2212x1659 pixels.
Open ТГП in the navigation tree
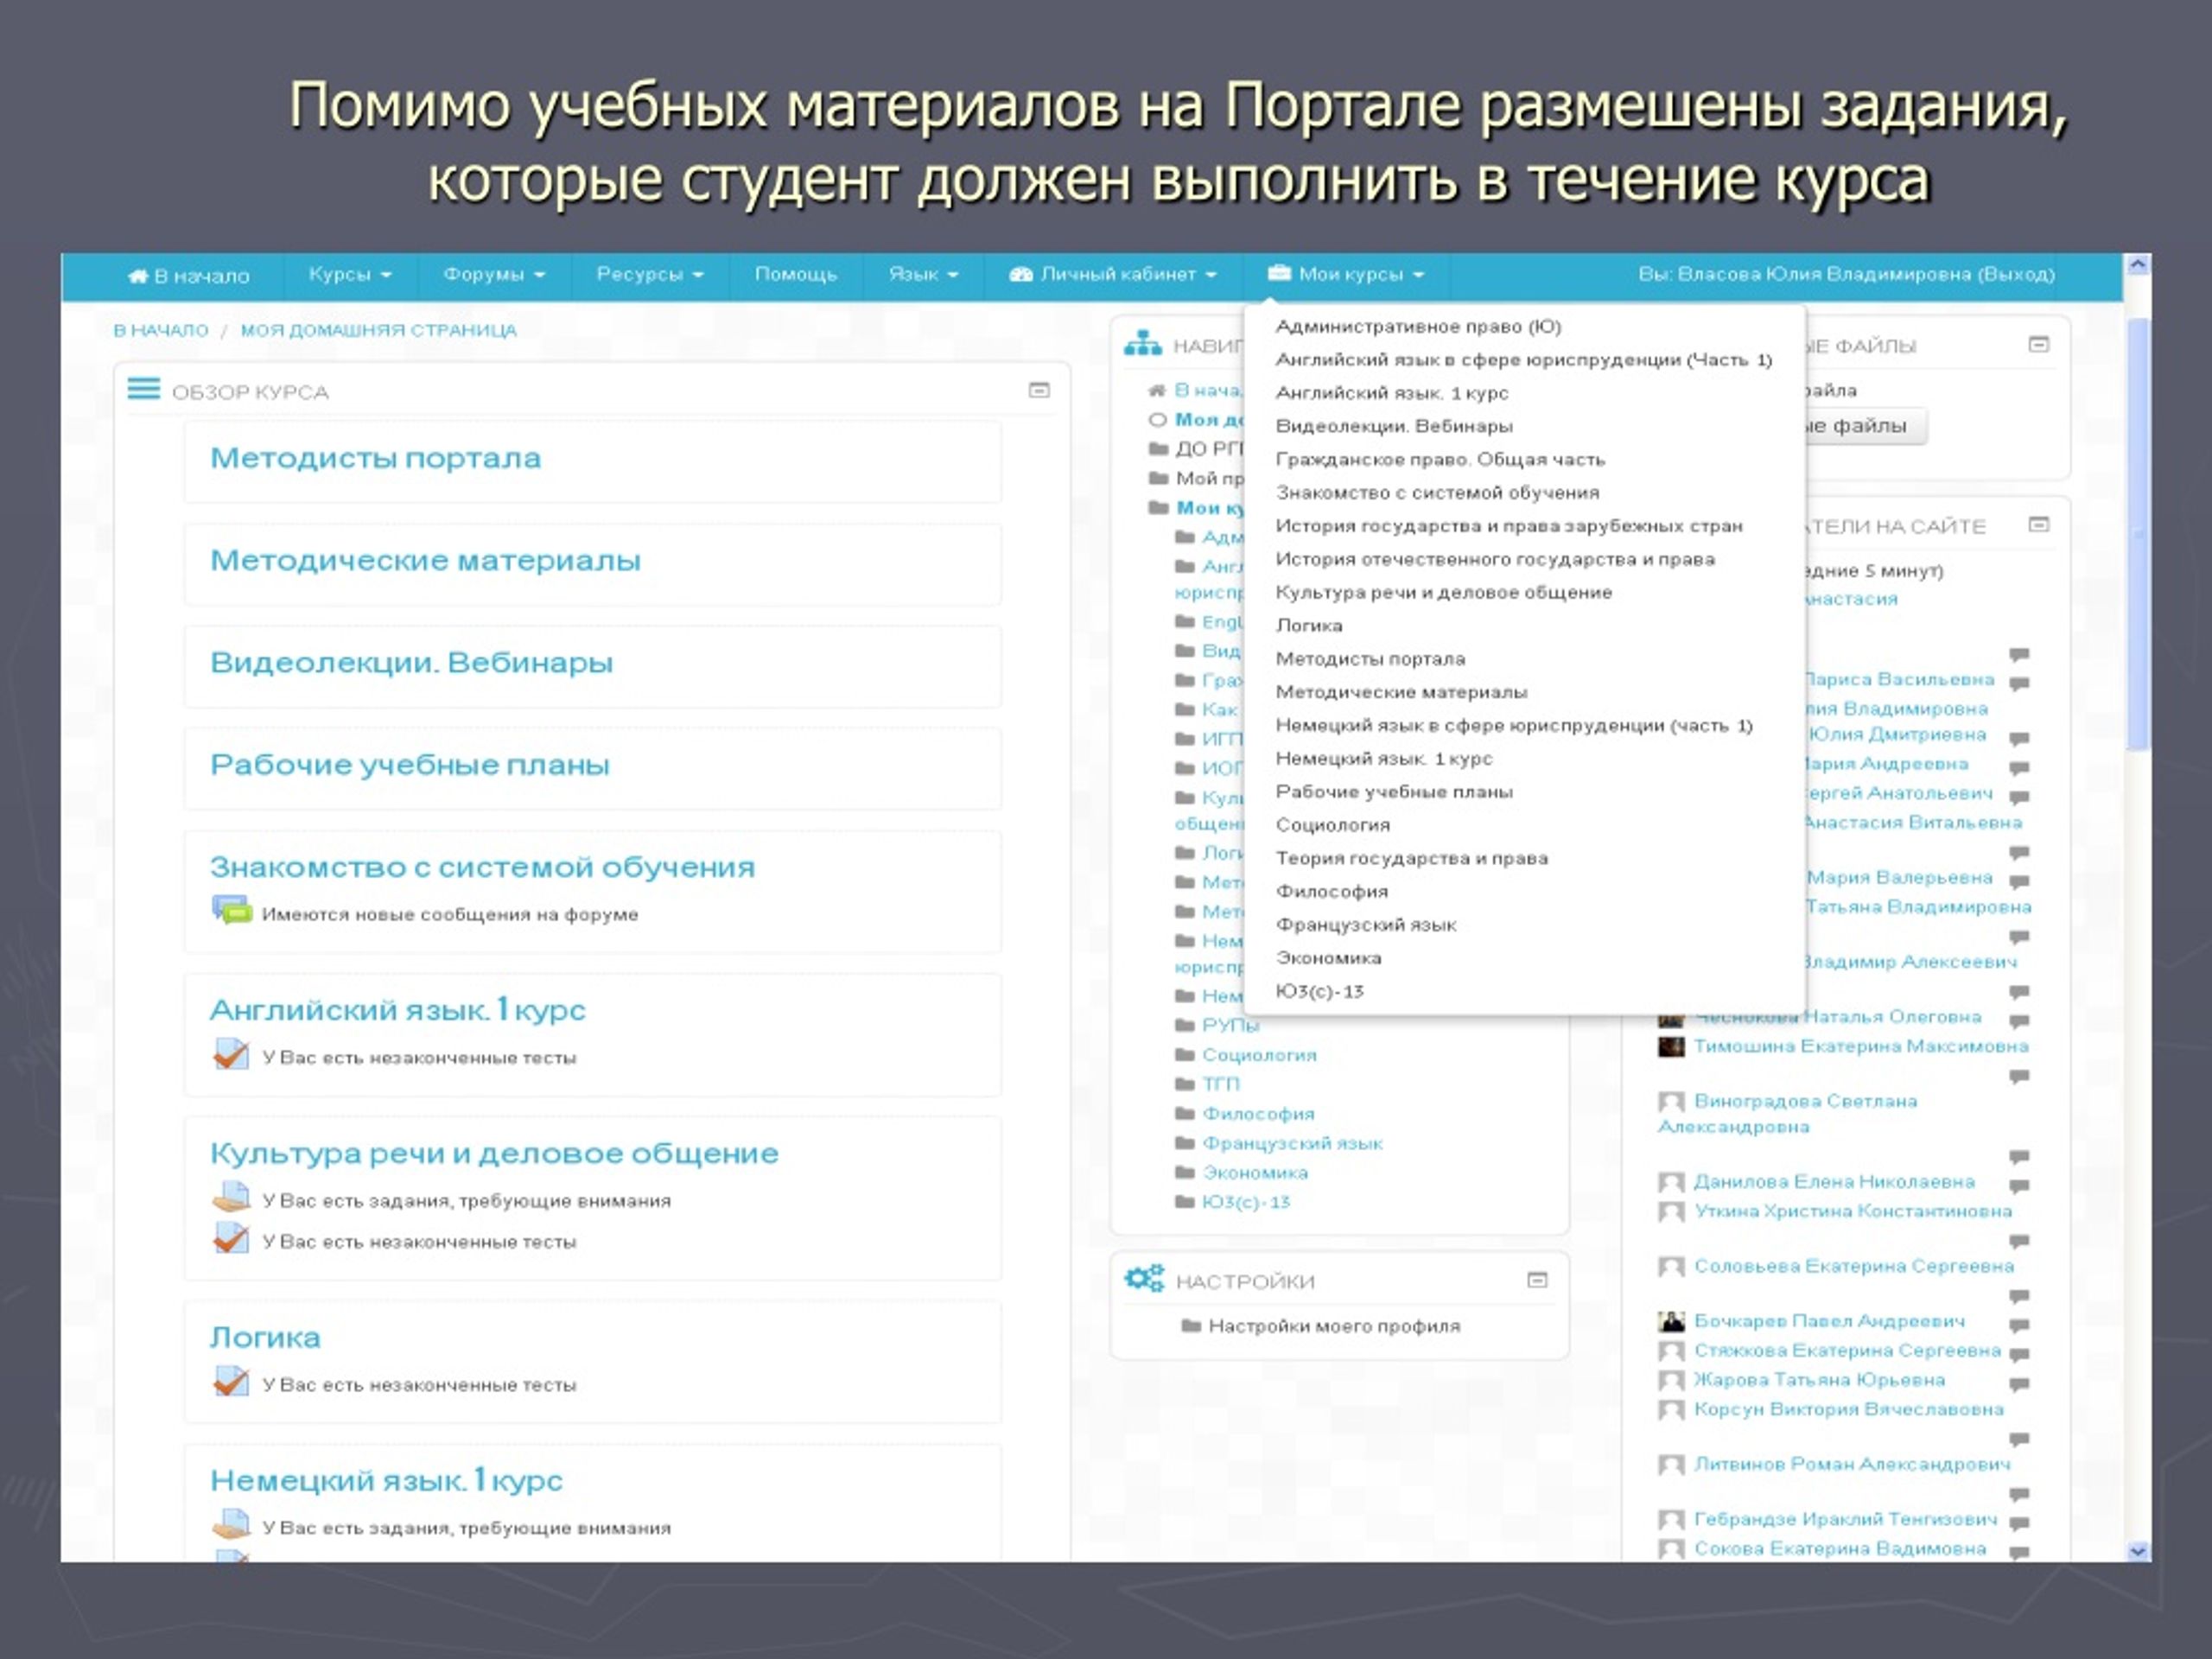1221,1084
